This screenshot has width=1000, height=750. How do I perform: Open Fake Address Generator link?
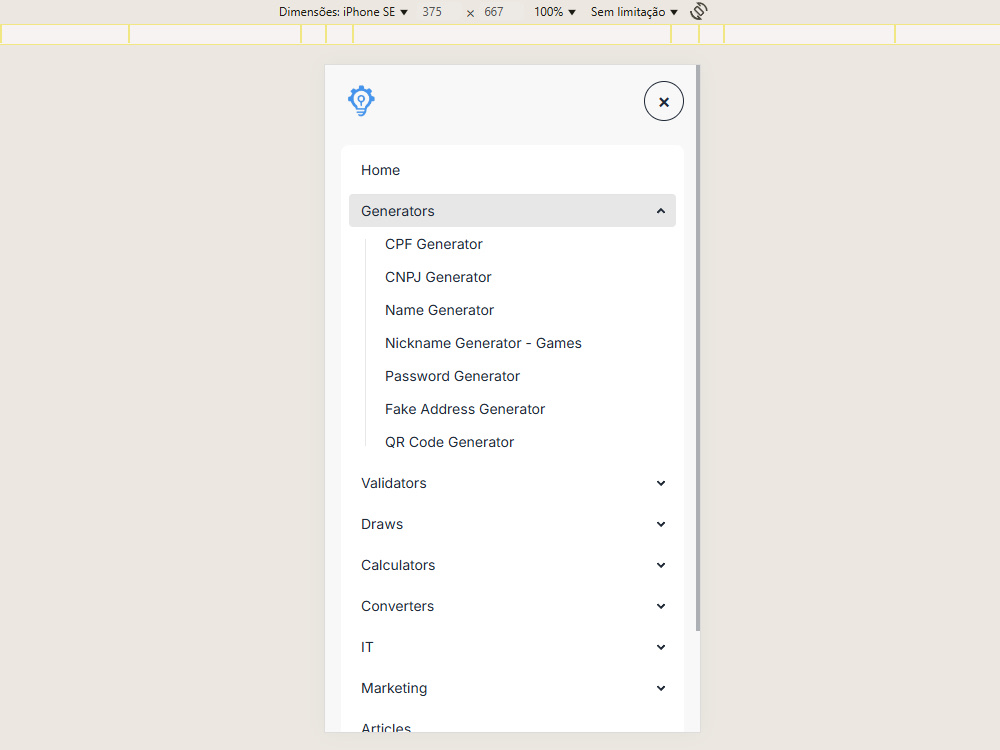coord(465,409)
